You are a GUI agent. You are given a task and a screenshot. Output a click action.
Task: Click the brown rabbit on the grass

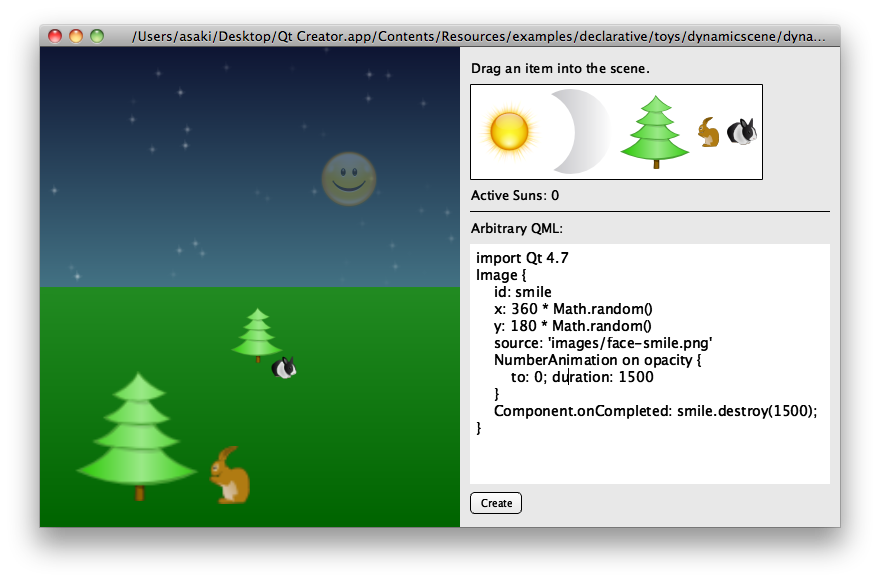[230, 475]
